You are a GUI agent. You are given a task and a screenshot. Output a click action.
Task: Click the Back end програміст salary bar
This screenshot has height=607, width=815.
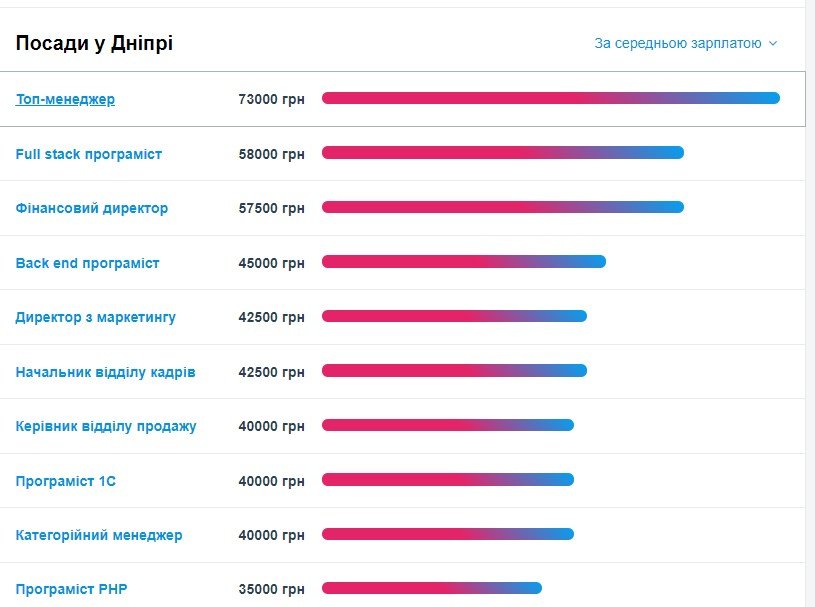click(463, 262)
